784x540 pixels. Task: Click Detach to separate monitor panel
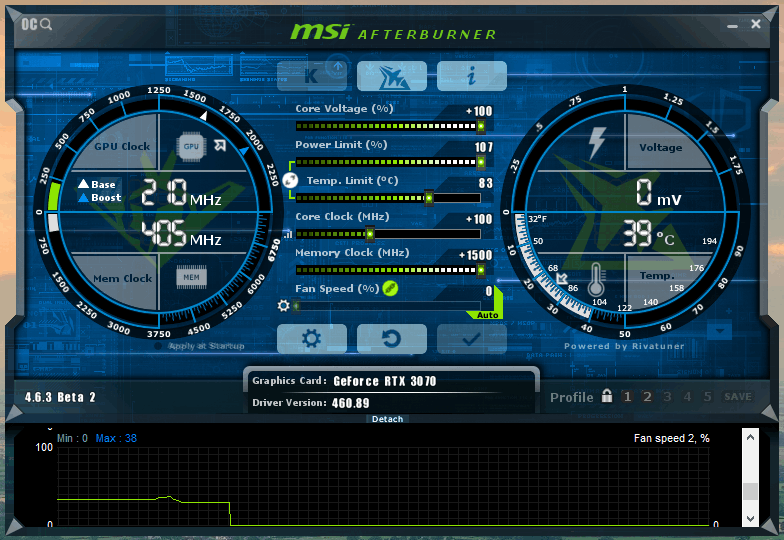click(388, 419)
